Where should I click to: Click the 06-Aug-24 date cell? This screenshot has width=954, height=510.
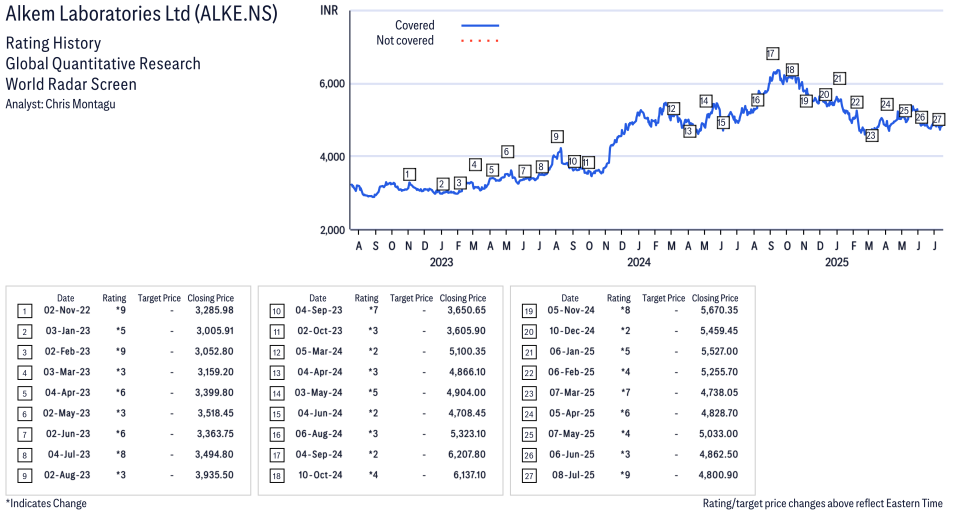(319, 434)
